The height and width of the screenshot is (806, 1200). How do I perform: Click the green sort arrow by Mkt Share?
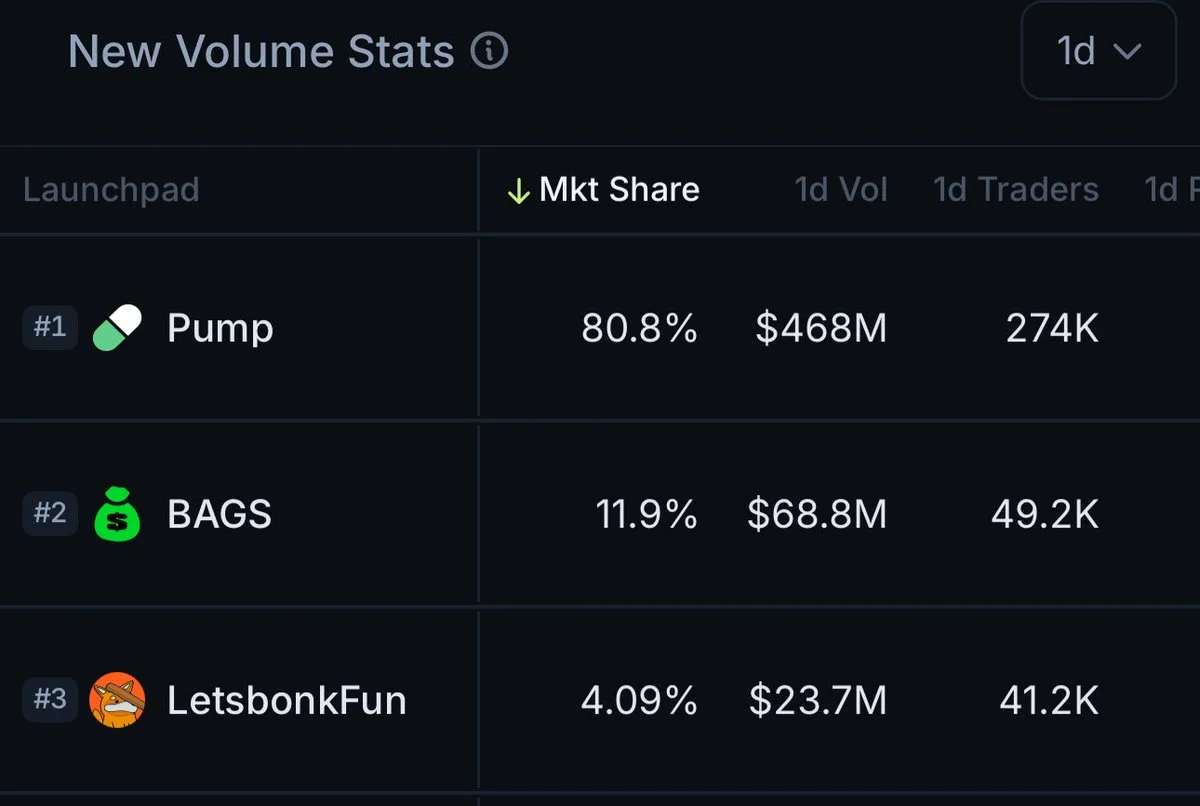point(518,190)
